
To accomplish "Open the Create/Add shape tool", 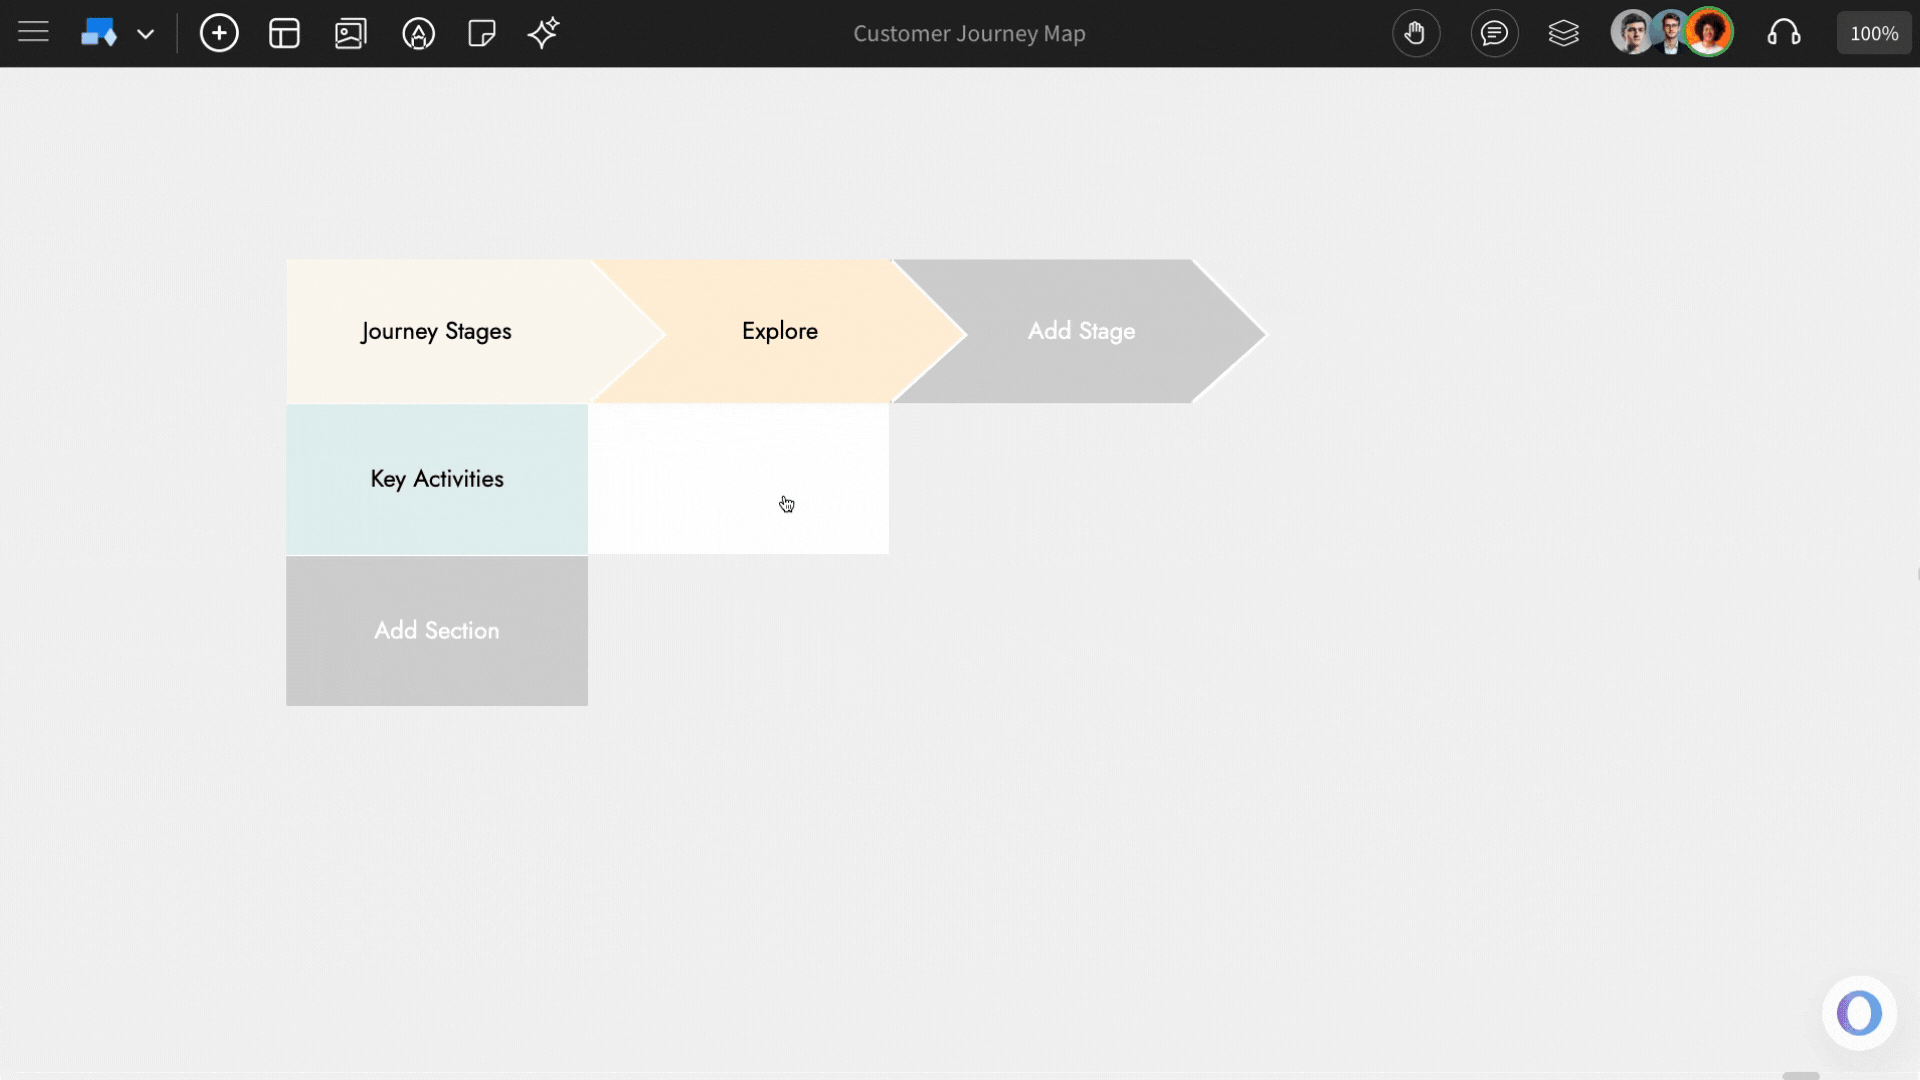I will click(219, 33).
